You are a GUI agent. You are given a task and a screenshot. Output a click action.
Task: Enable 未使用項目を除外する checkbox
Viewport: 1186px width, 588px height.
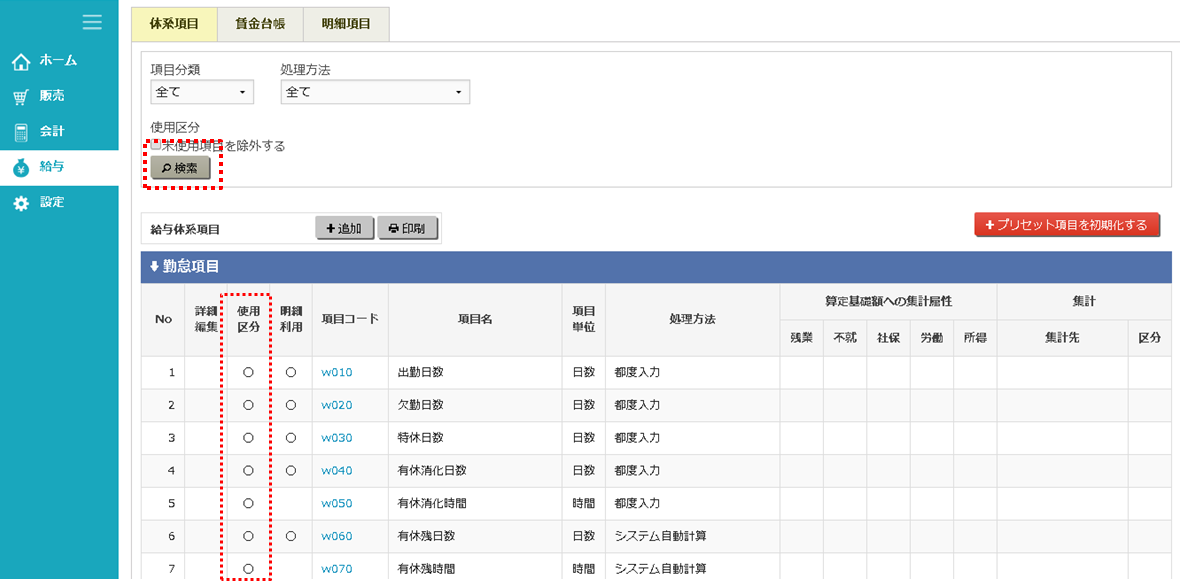click(x=156, y=146)
